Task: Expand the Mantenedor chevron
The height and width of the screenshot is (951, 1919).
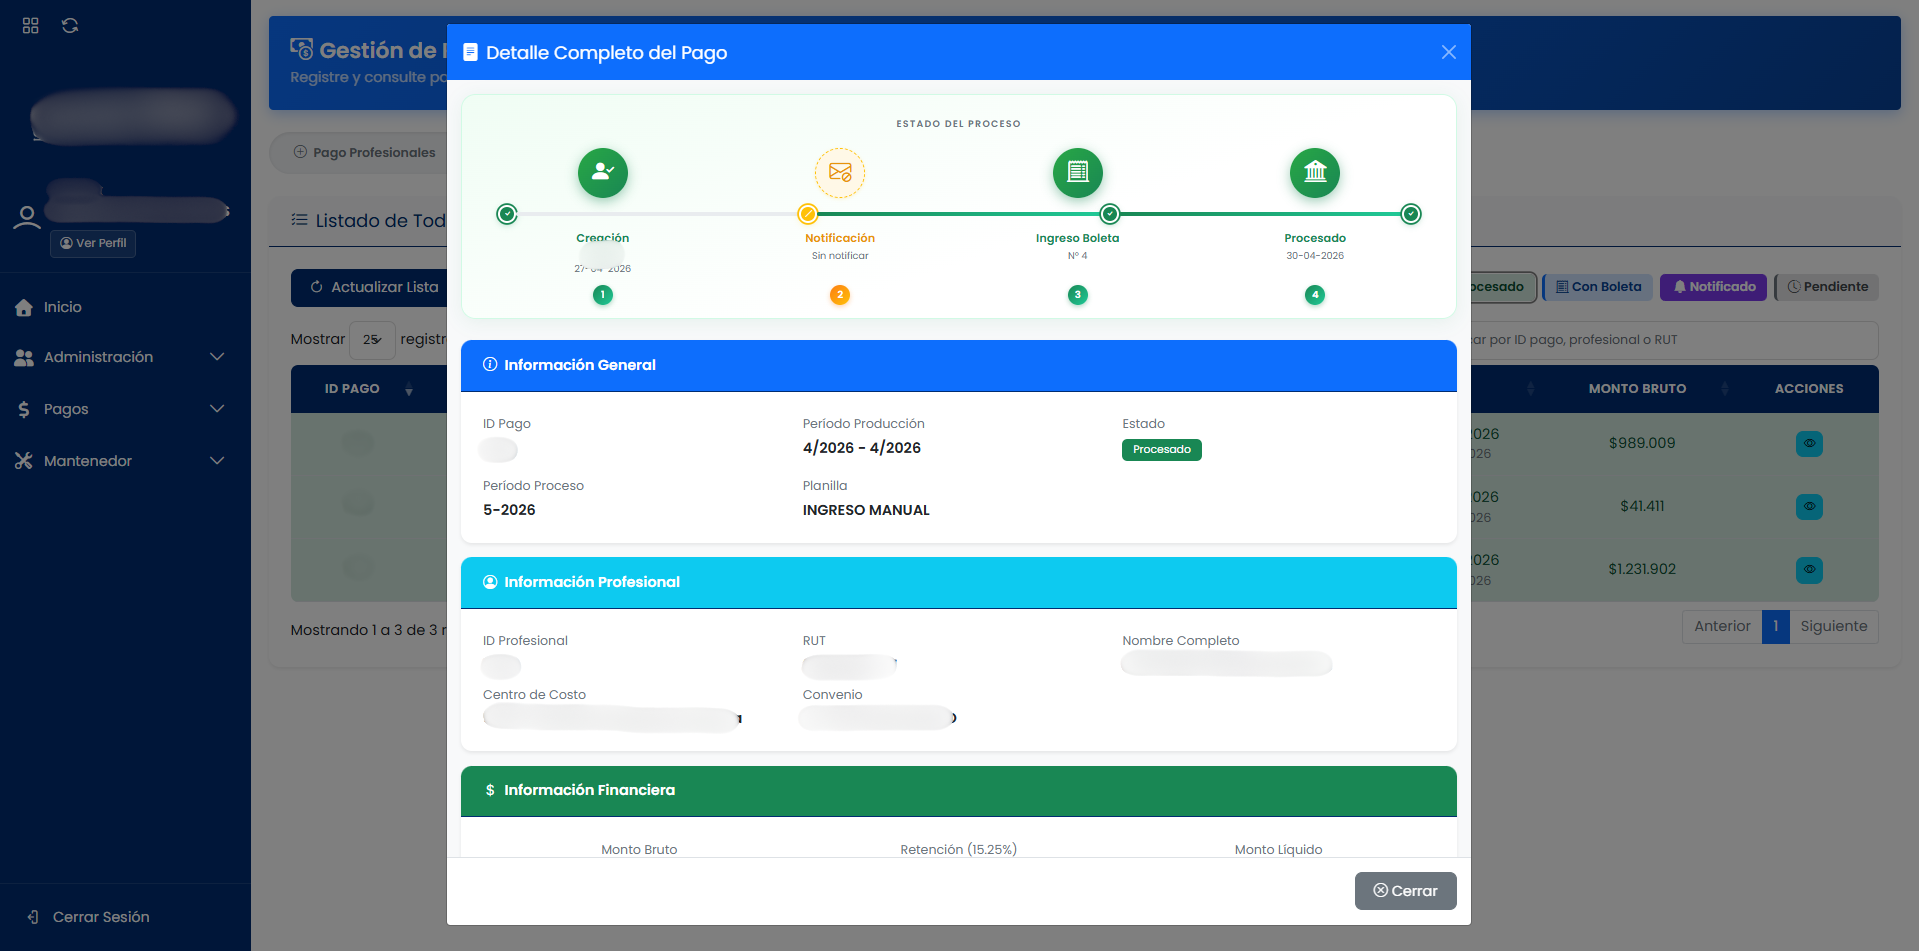Action: pos(217,461)
